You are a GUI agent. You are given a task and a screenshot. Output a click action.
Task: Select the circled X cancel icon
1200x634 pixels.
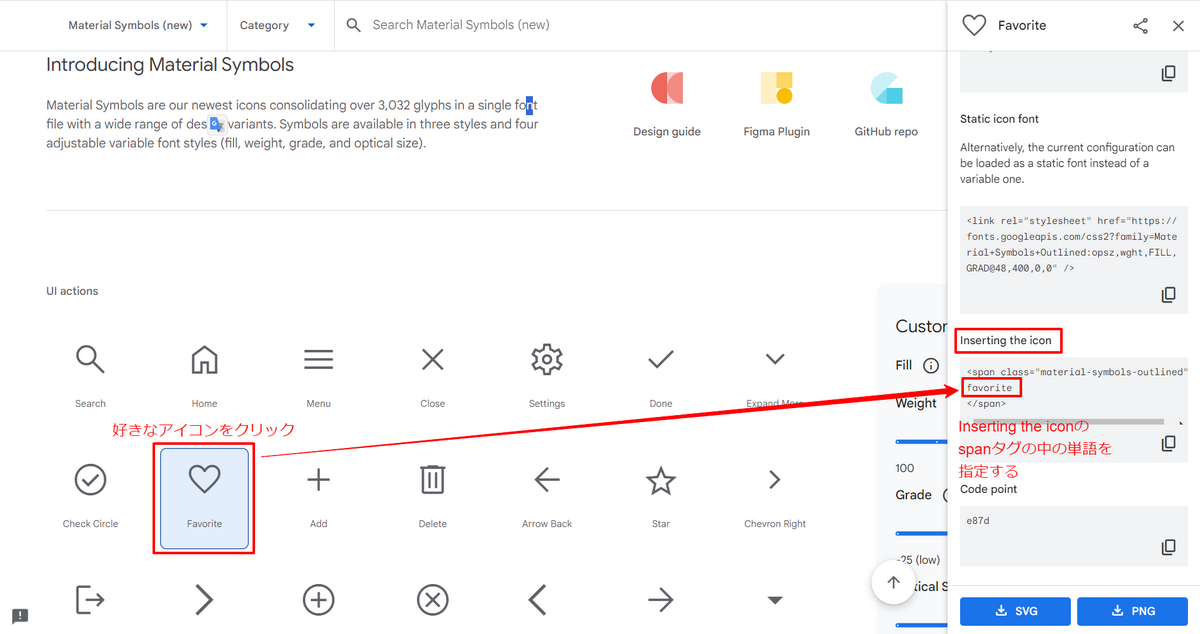[432, 600]
